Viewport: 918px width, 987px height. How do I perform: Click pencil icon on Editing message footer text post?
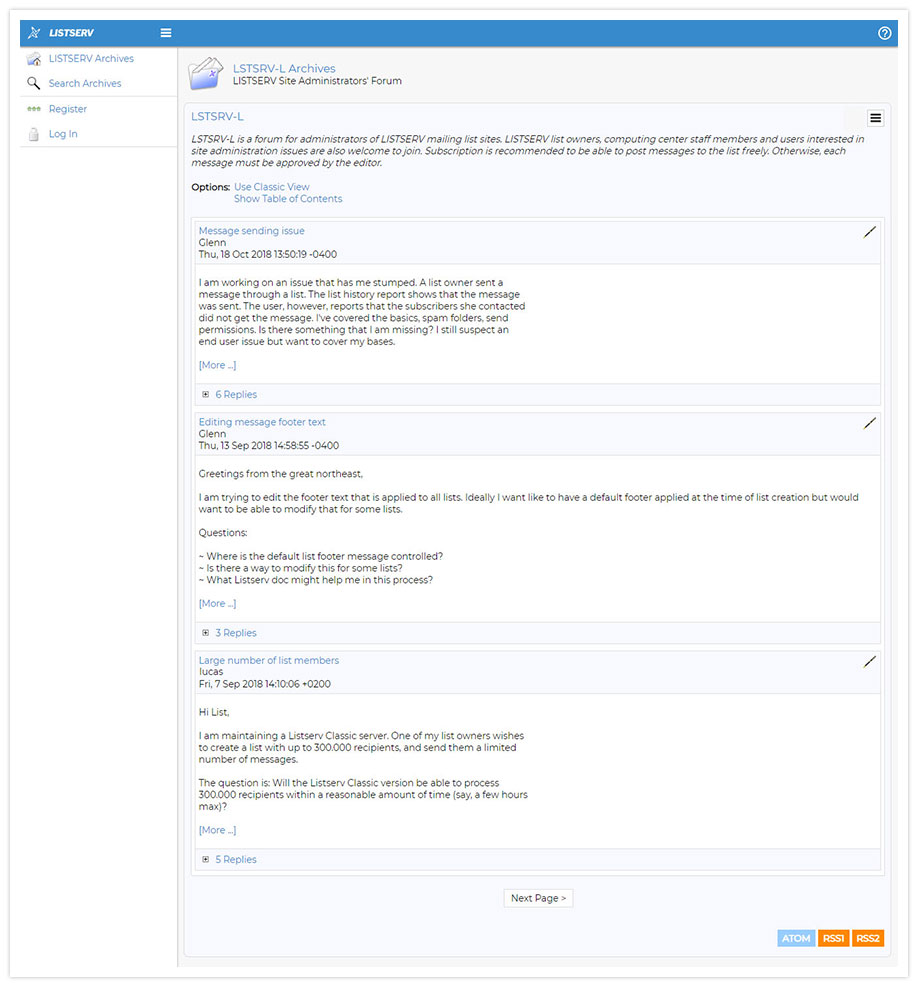(x=870, y=423)
